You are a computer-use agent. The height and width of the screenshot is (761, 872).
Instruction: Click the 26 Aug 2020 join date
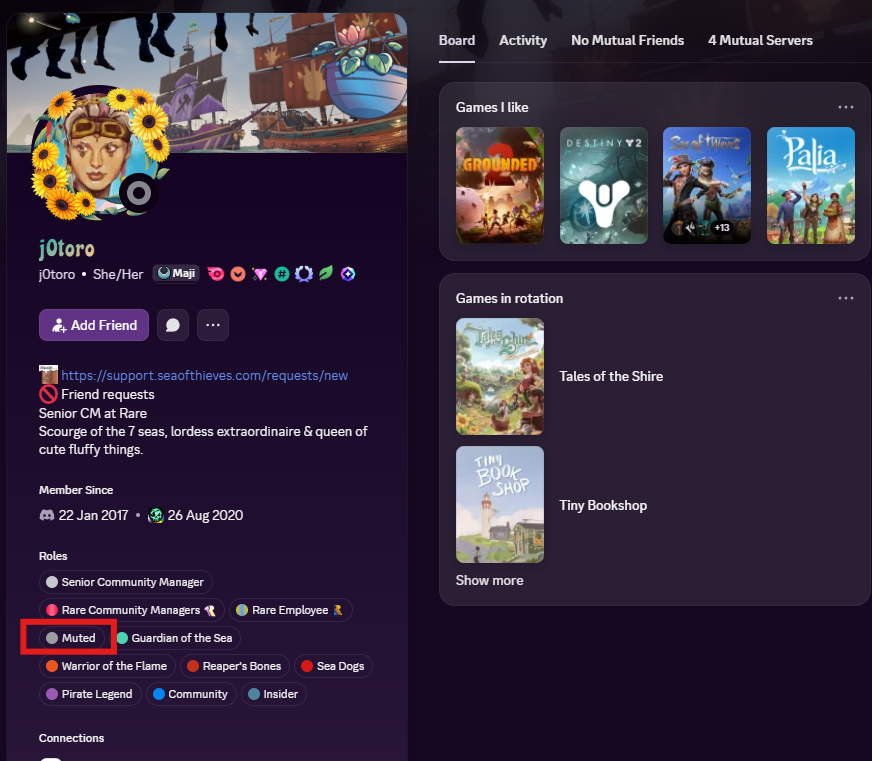[205, 515]
